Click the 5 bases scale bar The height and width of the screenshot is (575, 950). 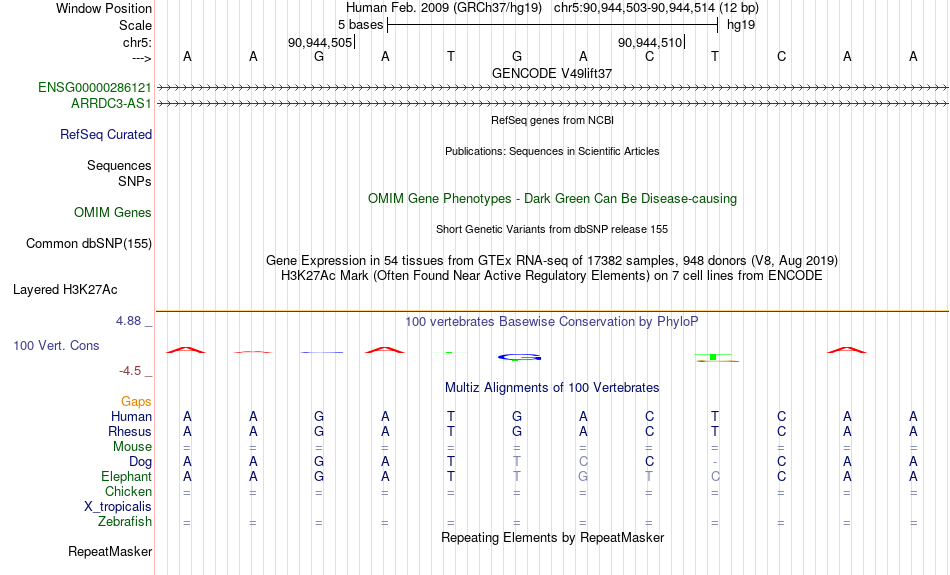click(x=553, y=25)
